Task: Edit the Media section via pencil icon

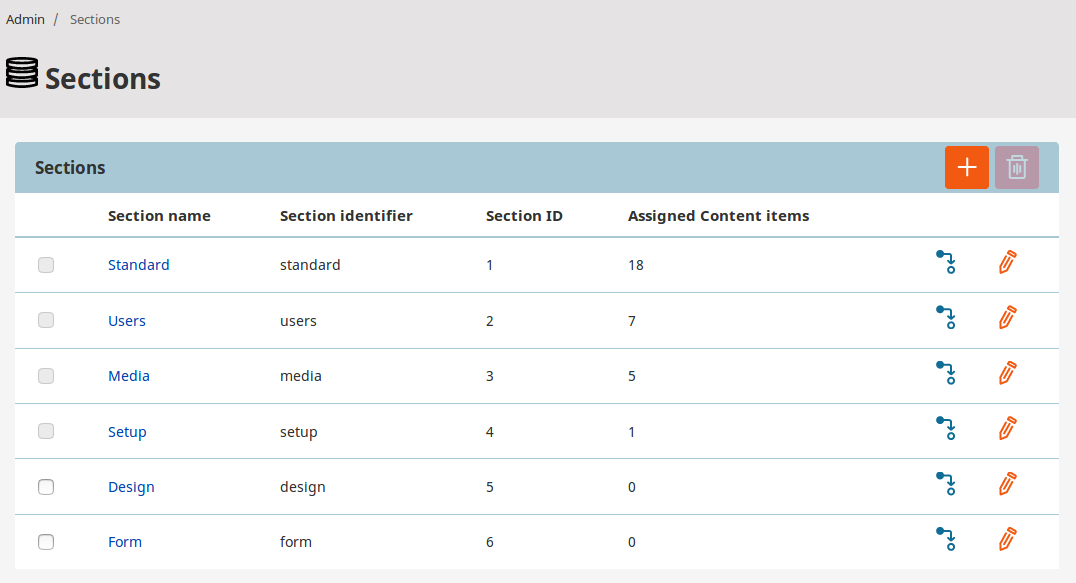Action: pos(1007,373)
